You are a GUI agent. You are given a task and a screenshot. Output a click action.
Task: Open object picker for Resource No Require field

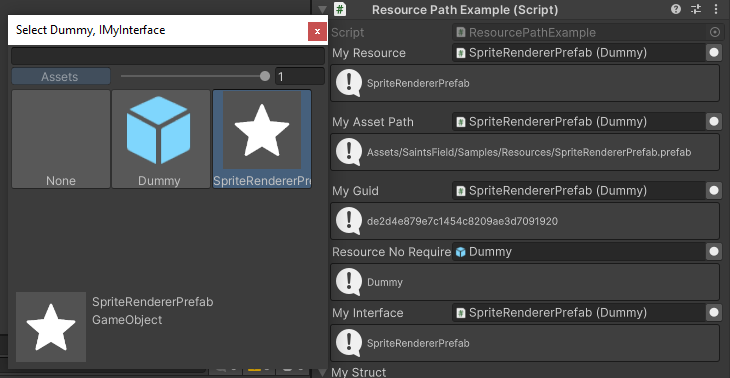pyautogui.click(x=714, y=252)
